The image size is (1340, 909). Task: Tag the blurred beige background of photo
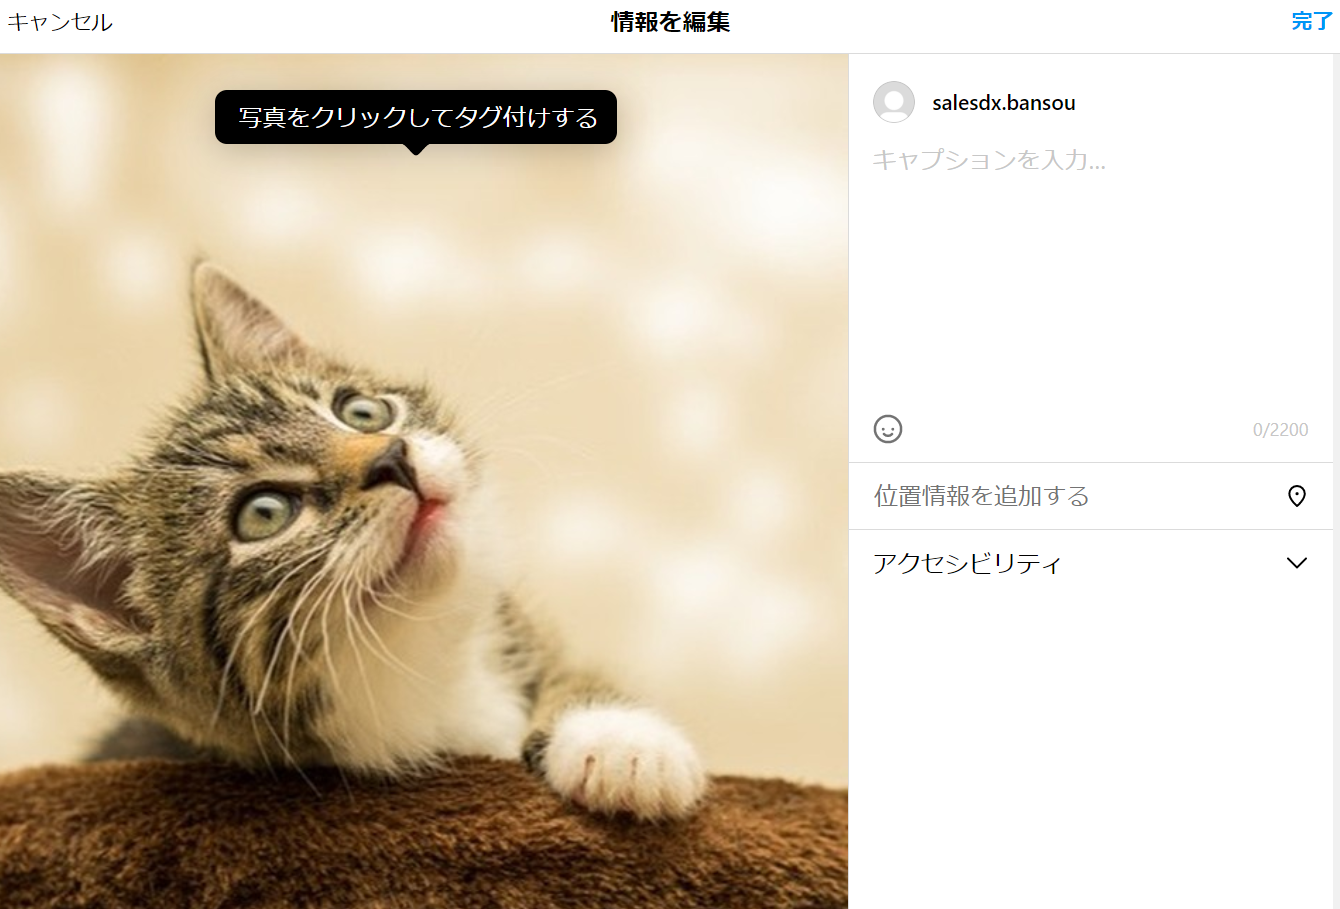pos(650,300)
